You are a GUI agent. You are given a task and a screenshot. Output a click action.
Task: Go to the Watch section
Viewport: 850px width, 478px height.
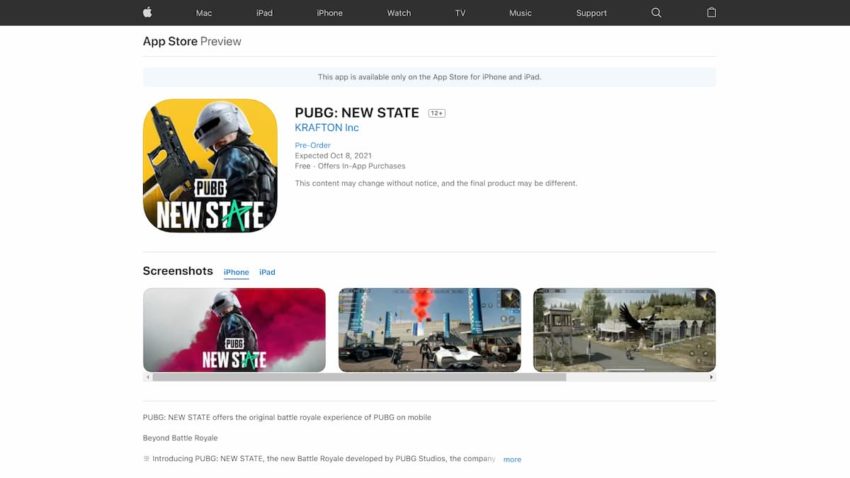399,13
